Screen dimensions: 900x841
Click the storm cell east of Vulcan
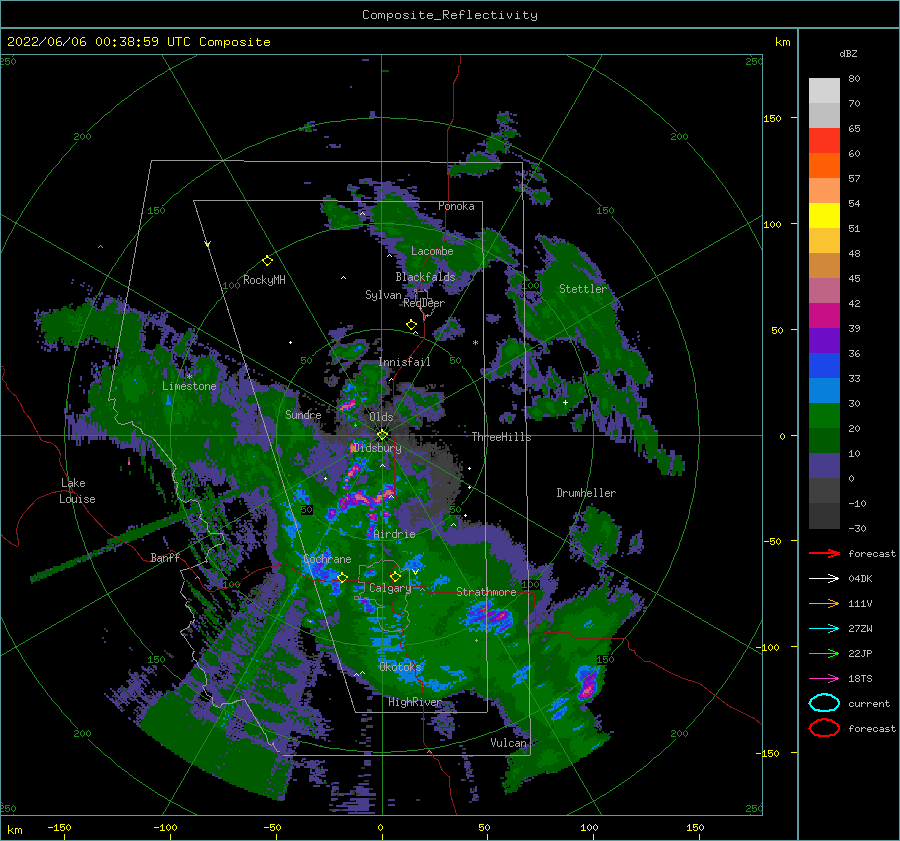(587, 683)
